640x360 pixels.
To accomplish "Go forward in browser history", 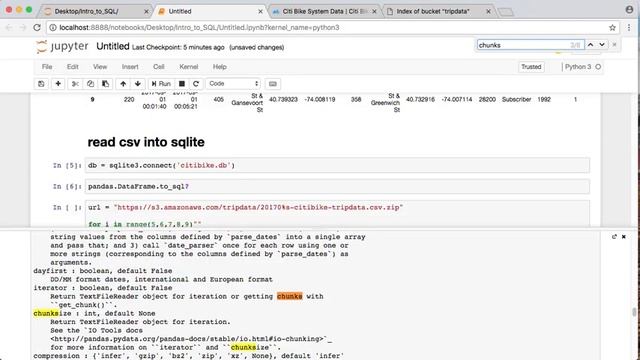I will (x=23, y=28).
